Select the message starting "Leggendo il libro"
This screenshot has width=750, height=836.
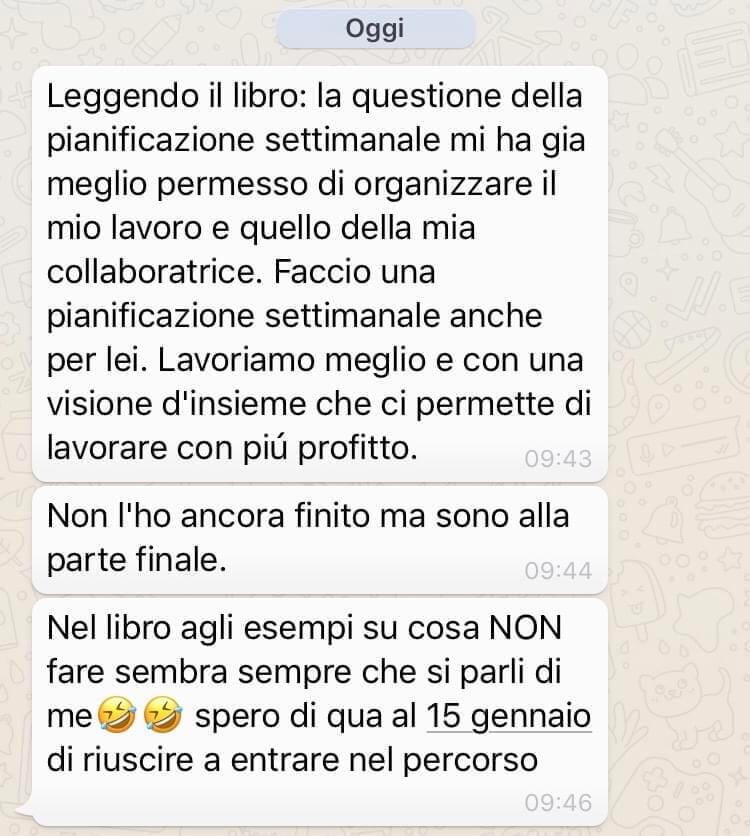click(x=320, y=274)
